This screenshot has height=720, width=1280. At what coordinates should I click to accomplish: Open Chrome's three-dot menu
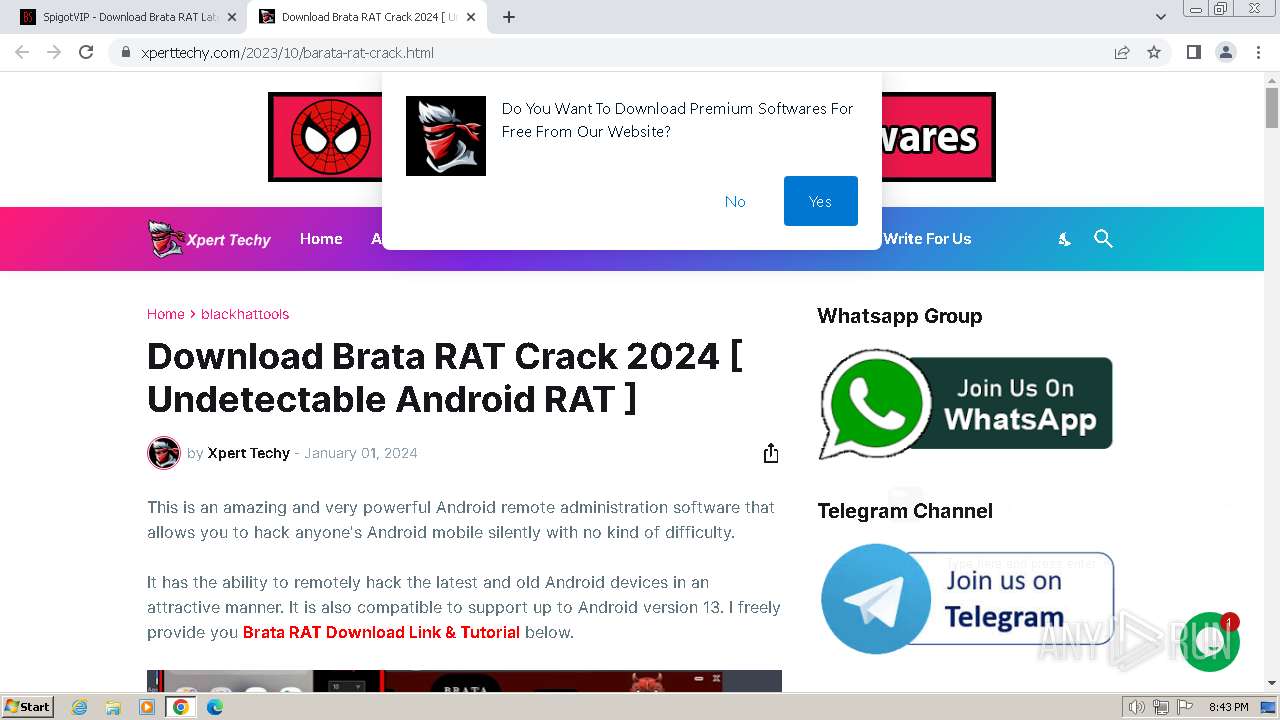pyautogui.click(x=1259, y=52)
